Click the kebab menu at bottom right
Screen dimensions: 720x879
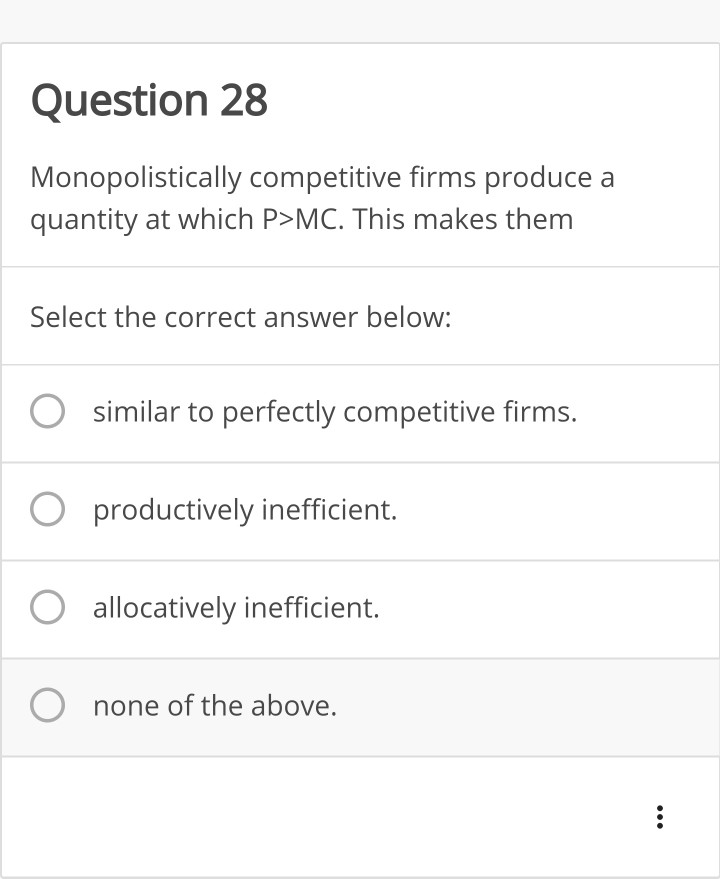(x=660, y=819)
